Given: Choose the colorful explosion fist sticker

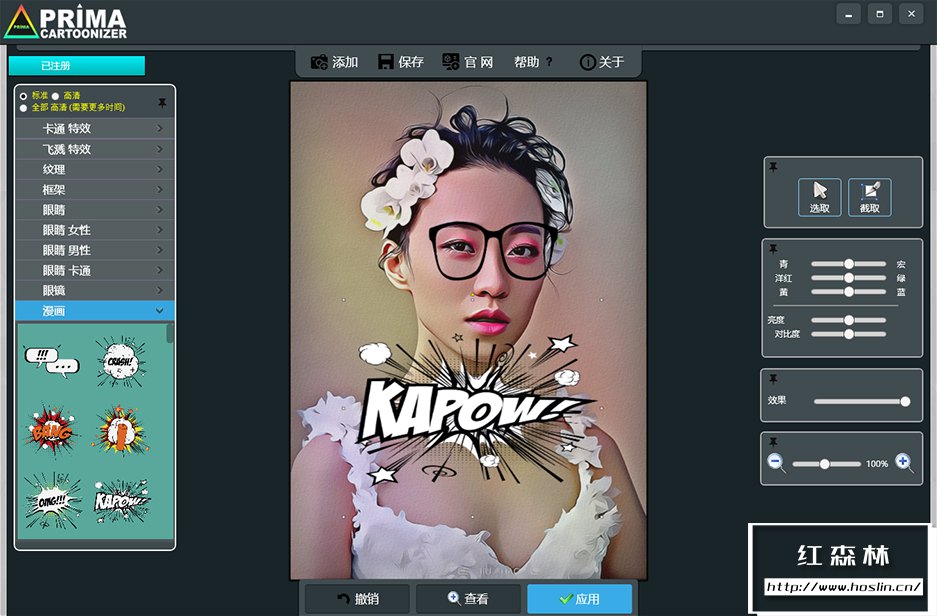Looking at the screenshot, I should point(120,430).
